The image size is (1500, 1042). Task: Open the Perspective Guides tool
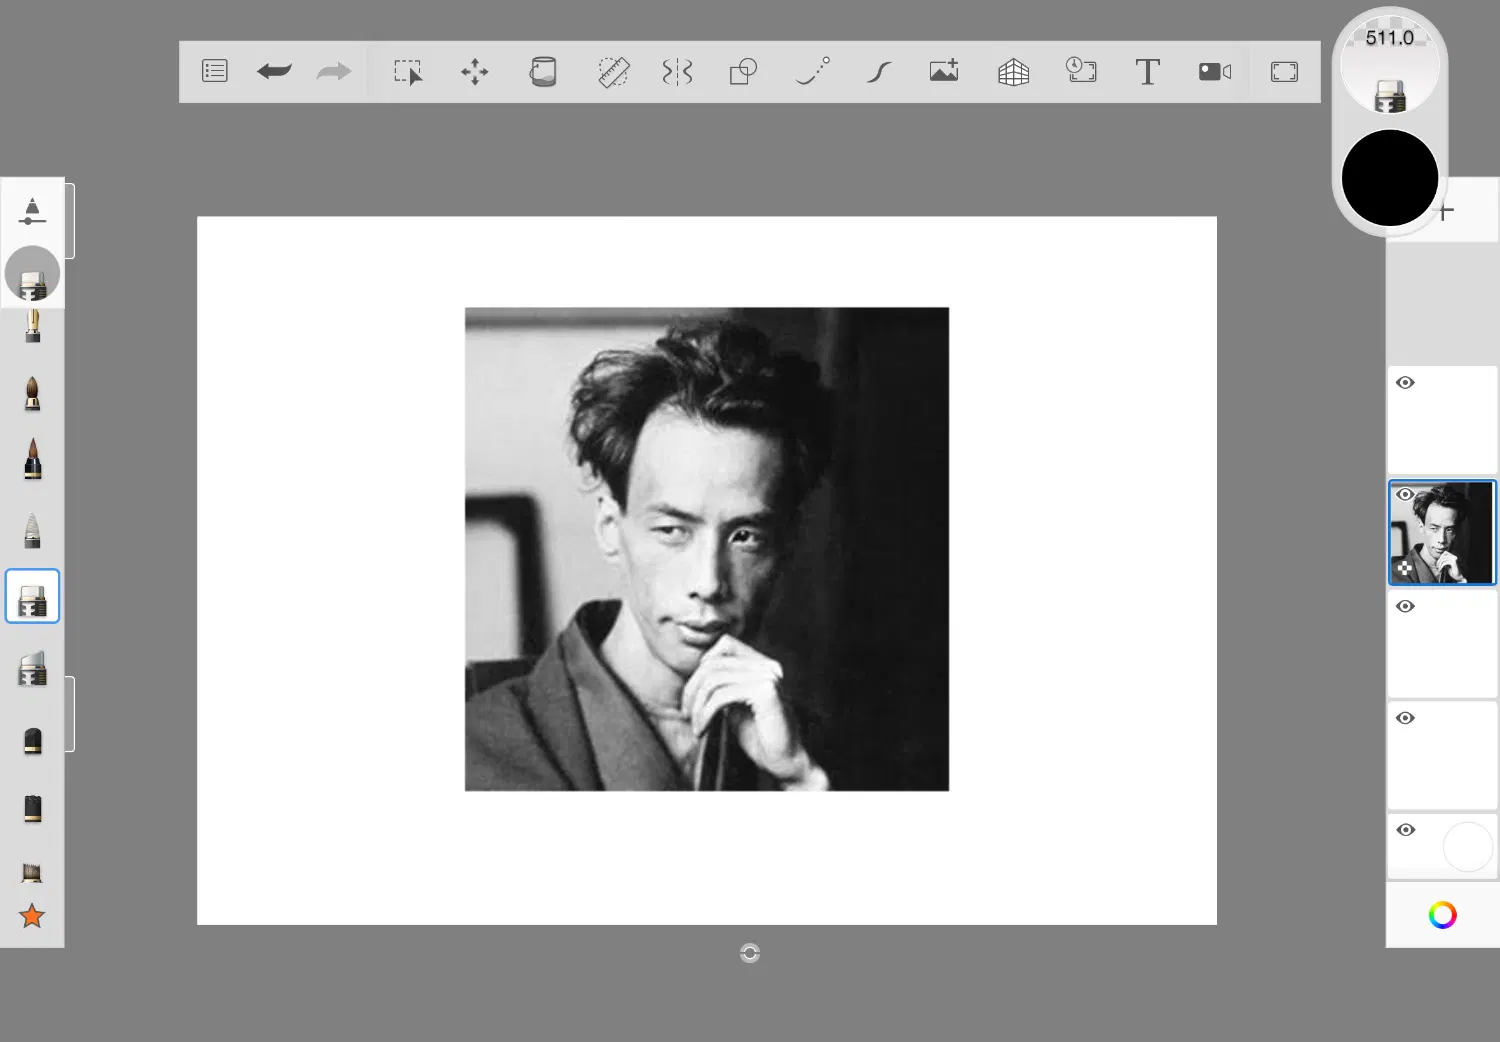tap(1013, 72)
